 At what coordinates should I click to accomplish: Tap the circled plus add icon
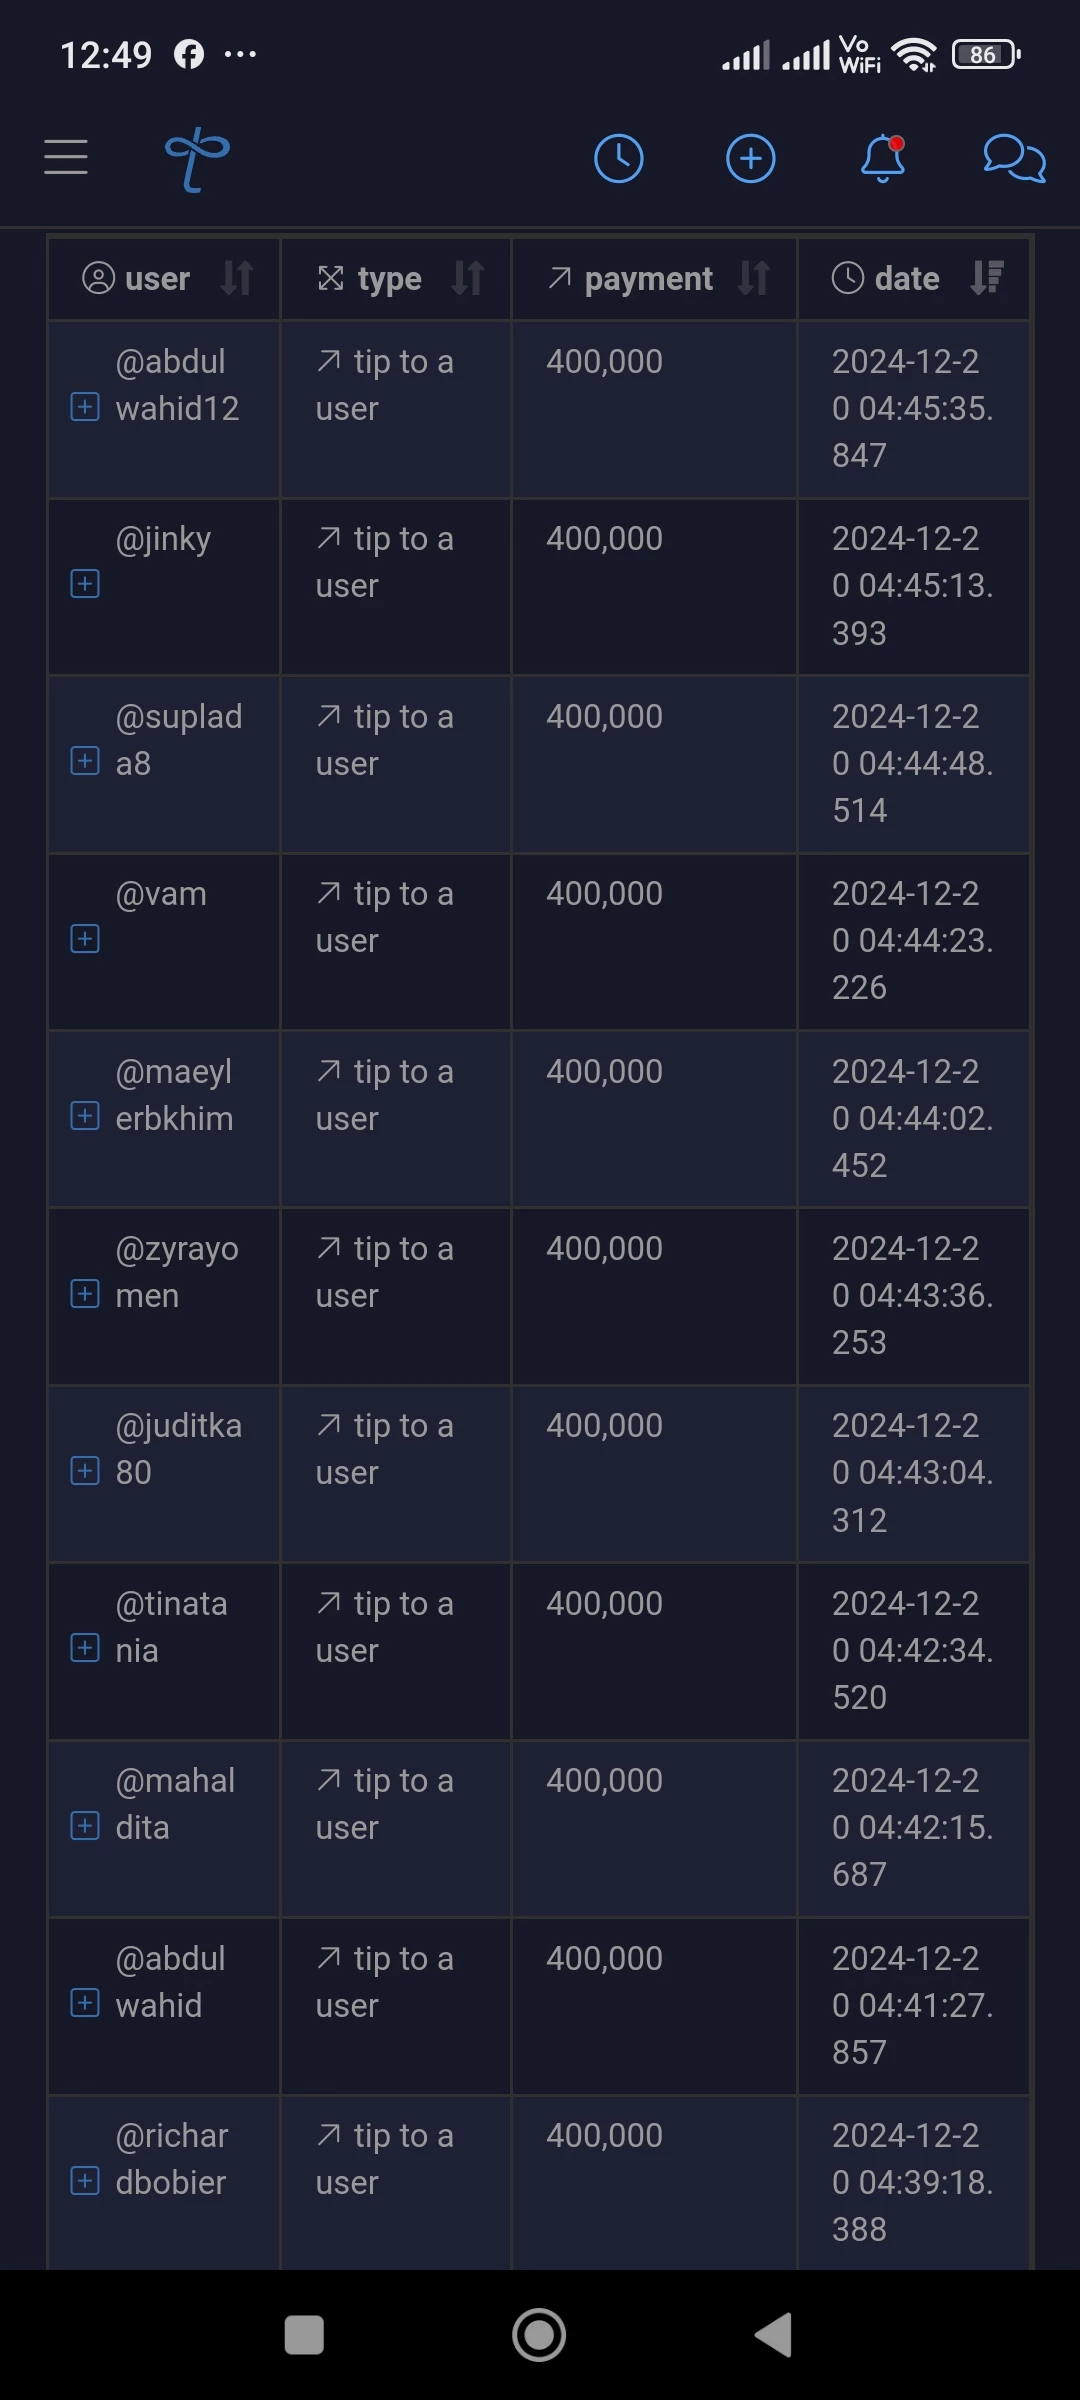[x=751, y=159]
